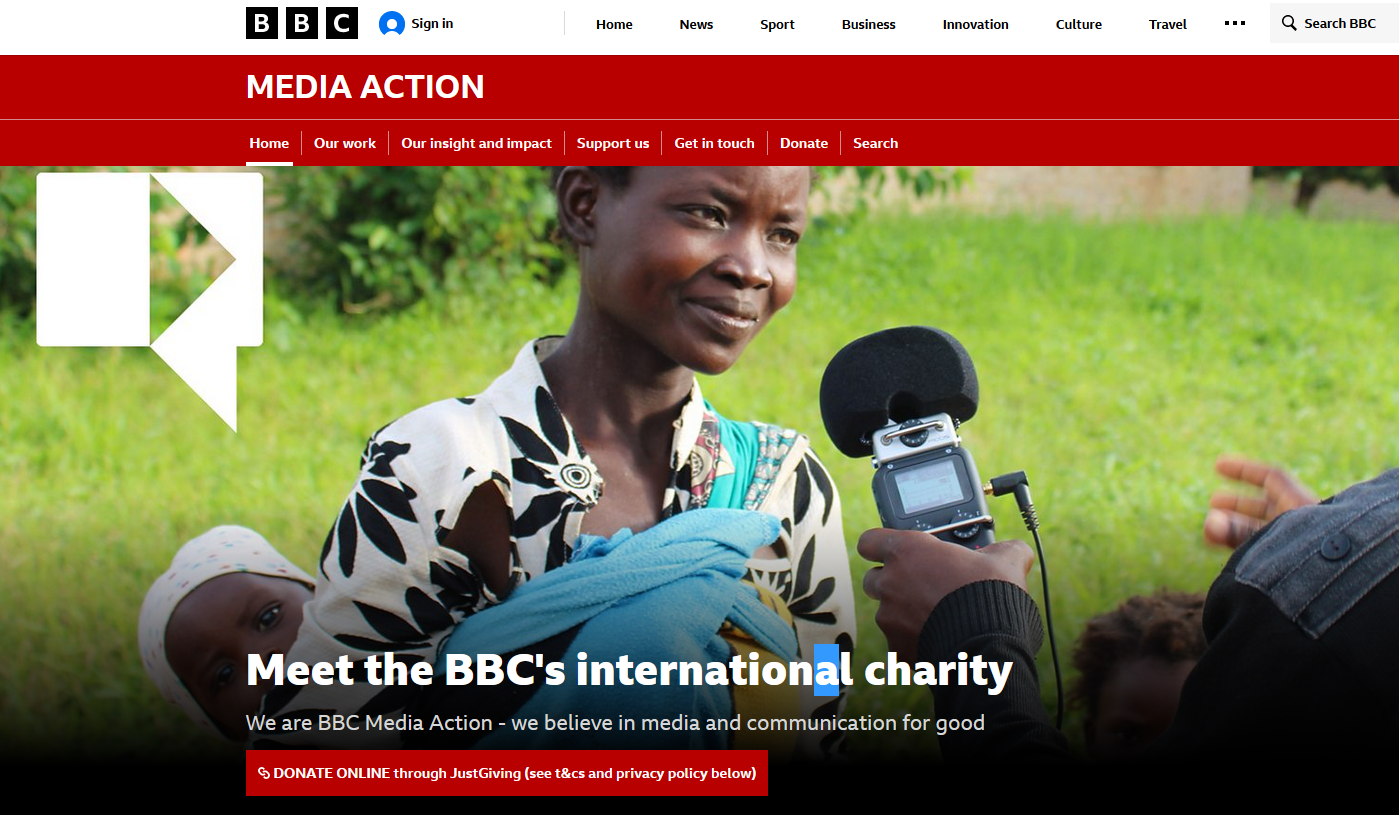
Task: Open the Travel section
Action: [x=1168, y=24]
